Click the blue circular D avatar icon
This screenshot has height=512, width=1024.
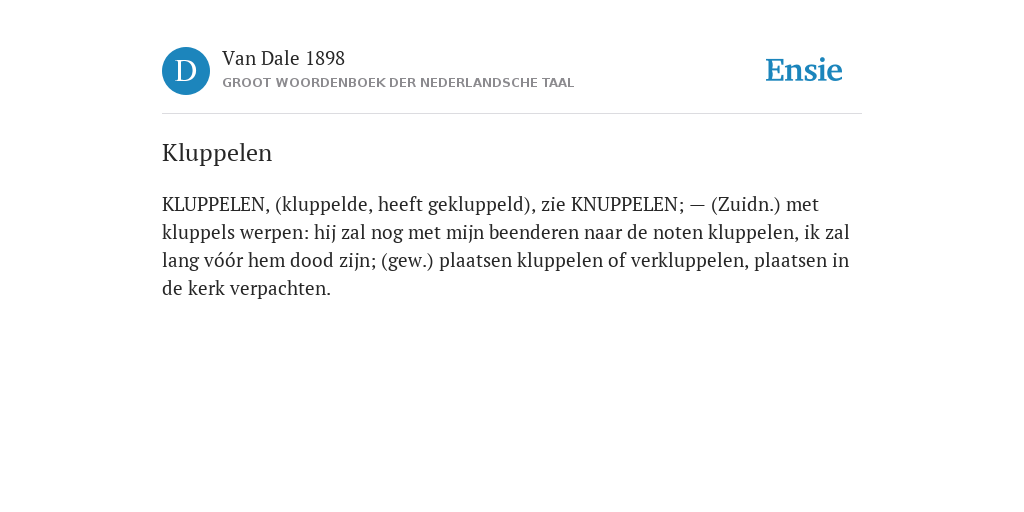tap(186, 71)
